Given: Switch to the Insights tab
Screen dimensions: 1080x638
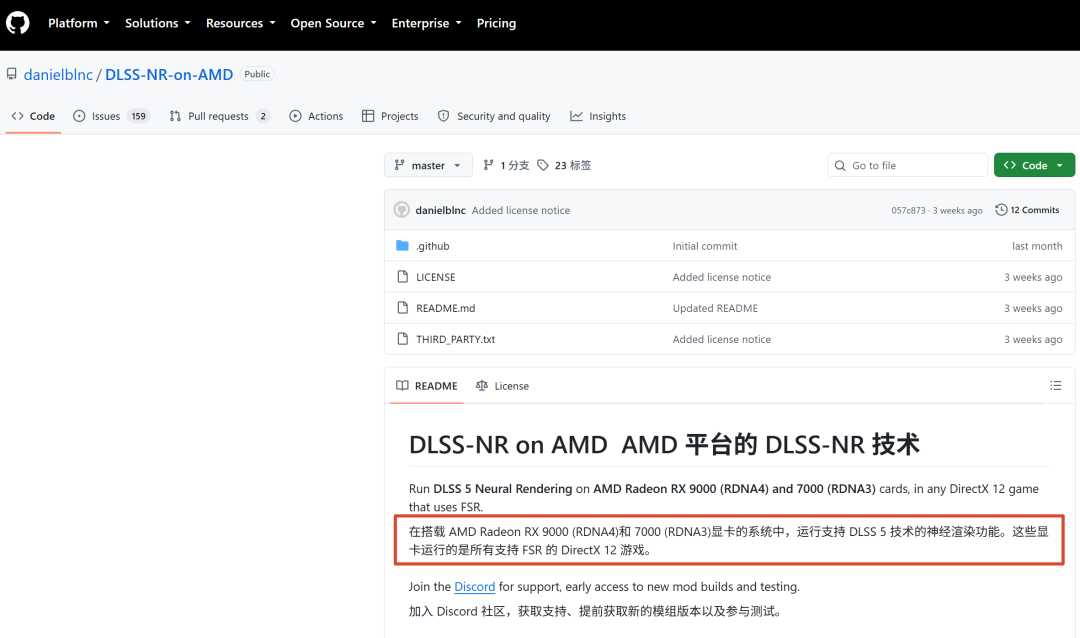Looking at the screenshot, I should click(x=598, y=116).
